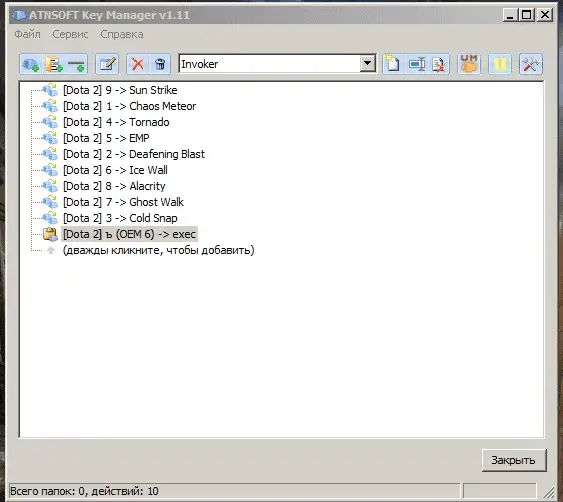The width and height of the screenshot is (563, 502).
Task: Click the status bar text 'Всего папок: 0, действий: 10'
Action: [84, 491]
